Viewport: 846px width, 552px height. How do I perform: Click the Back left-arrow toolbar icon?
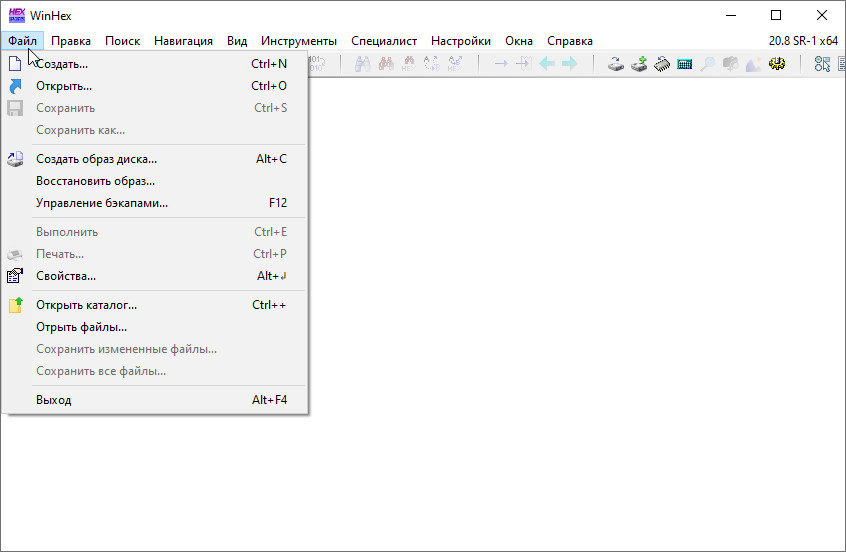coord(547,64)
